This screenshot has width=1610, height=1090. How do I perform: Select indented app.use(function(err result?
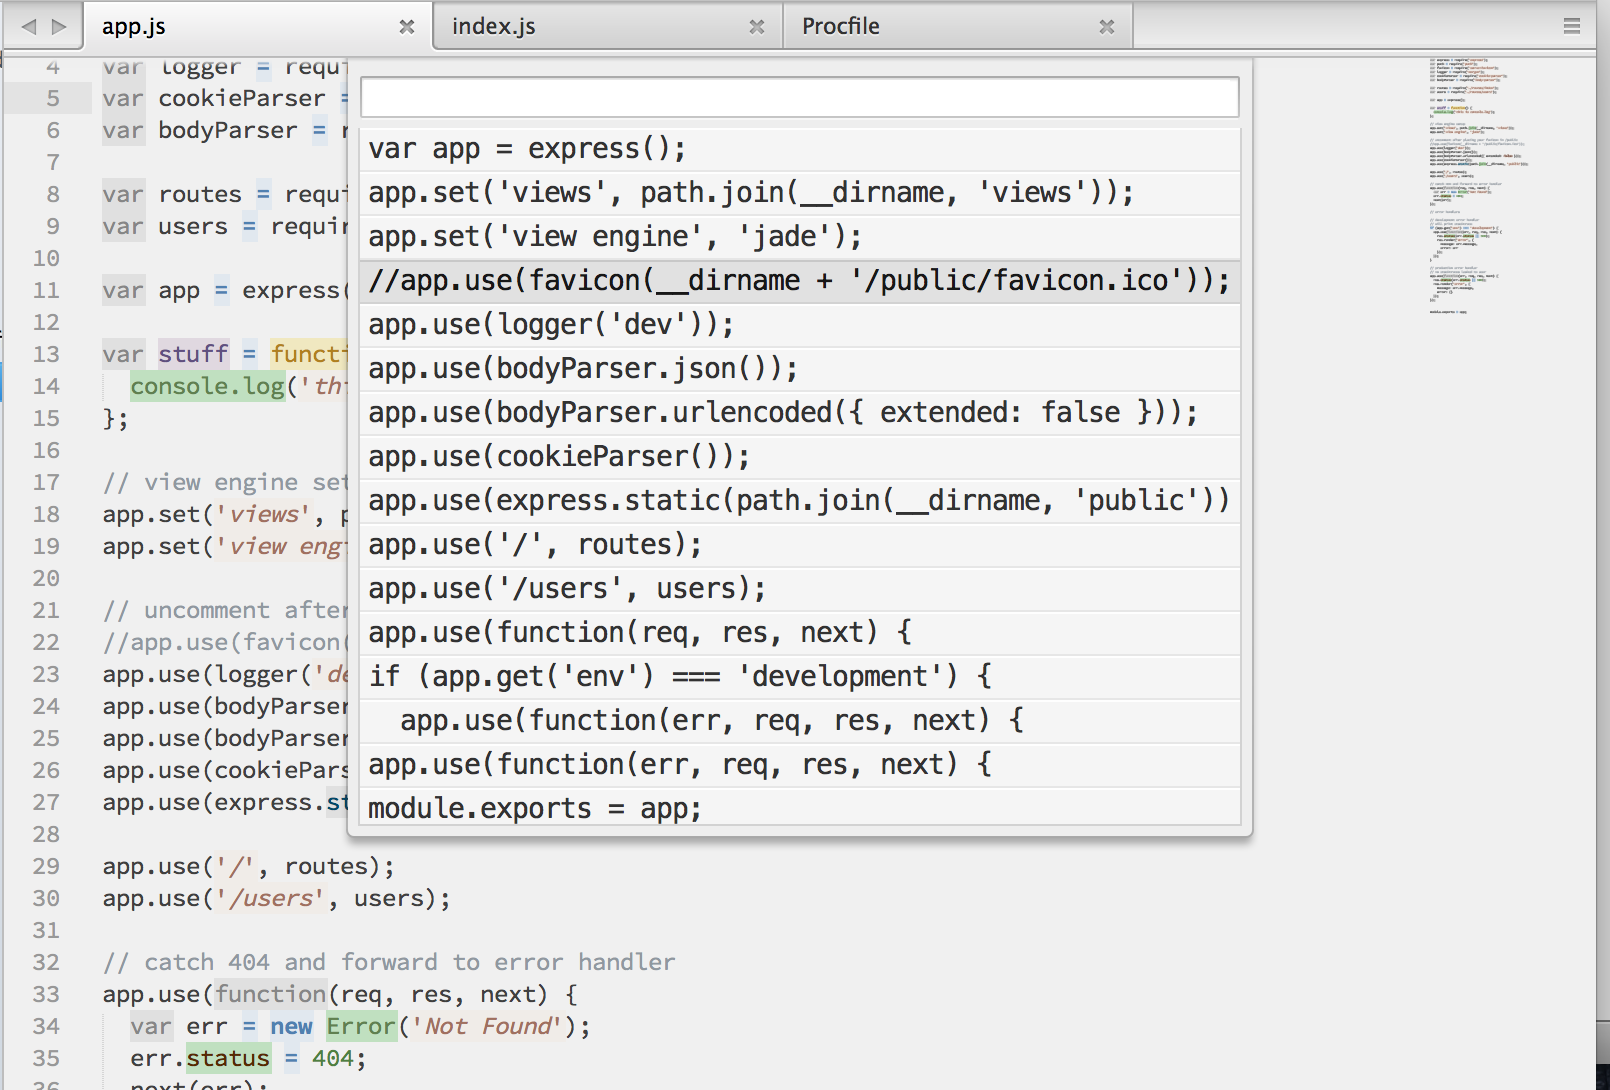coord(800,721)
